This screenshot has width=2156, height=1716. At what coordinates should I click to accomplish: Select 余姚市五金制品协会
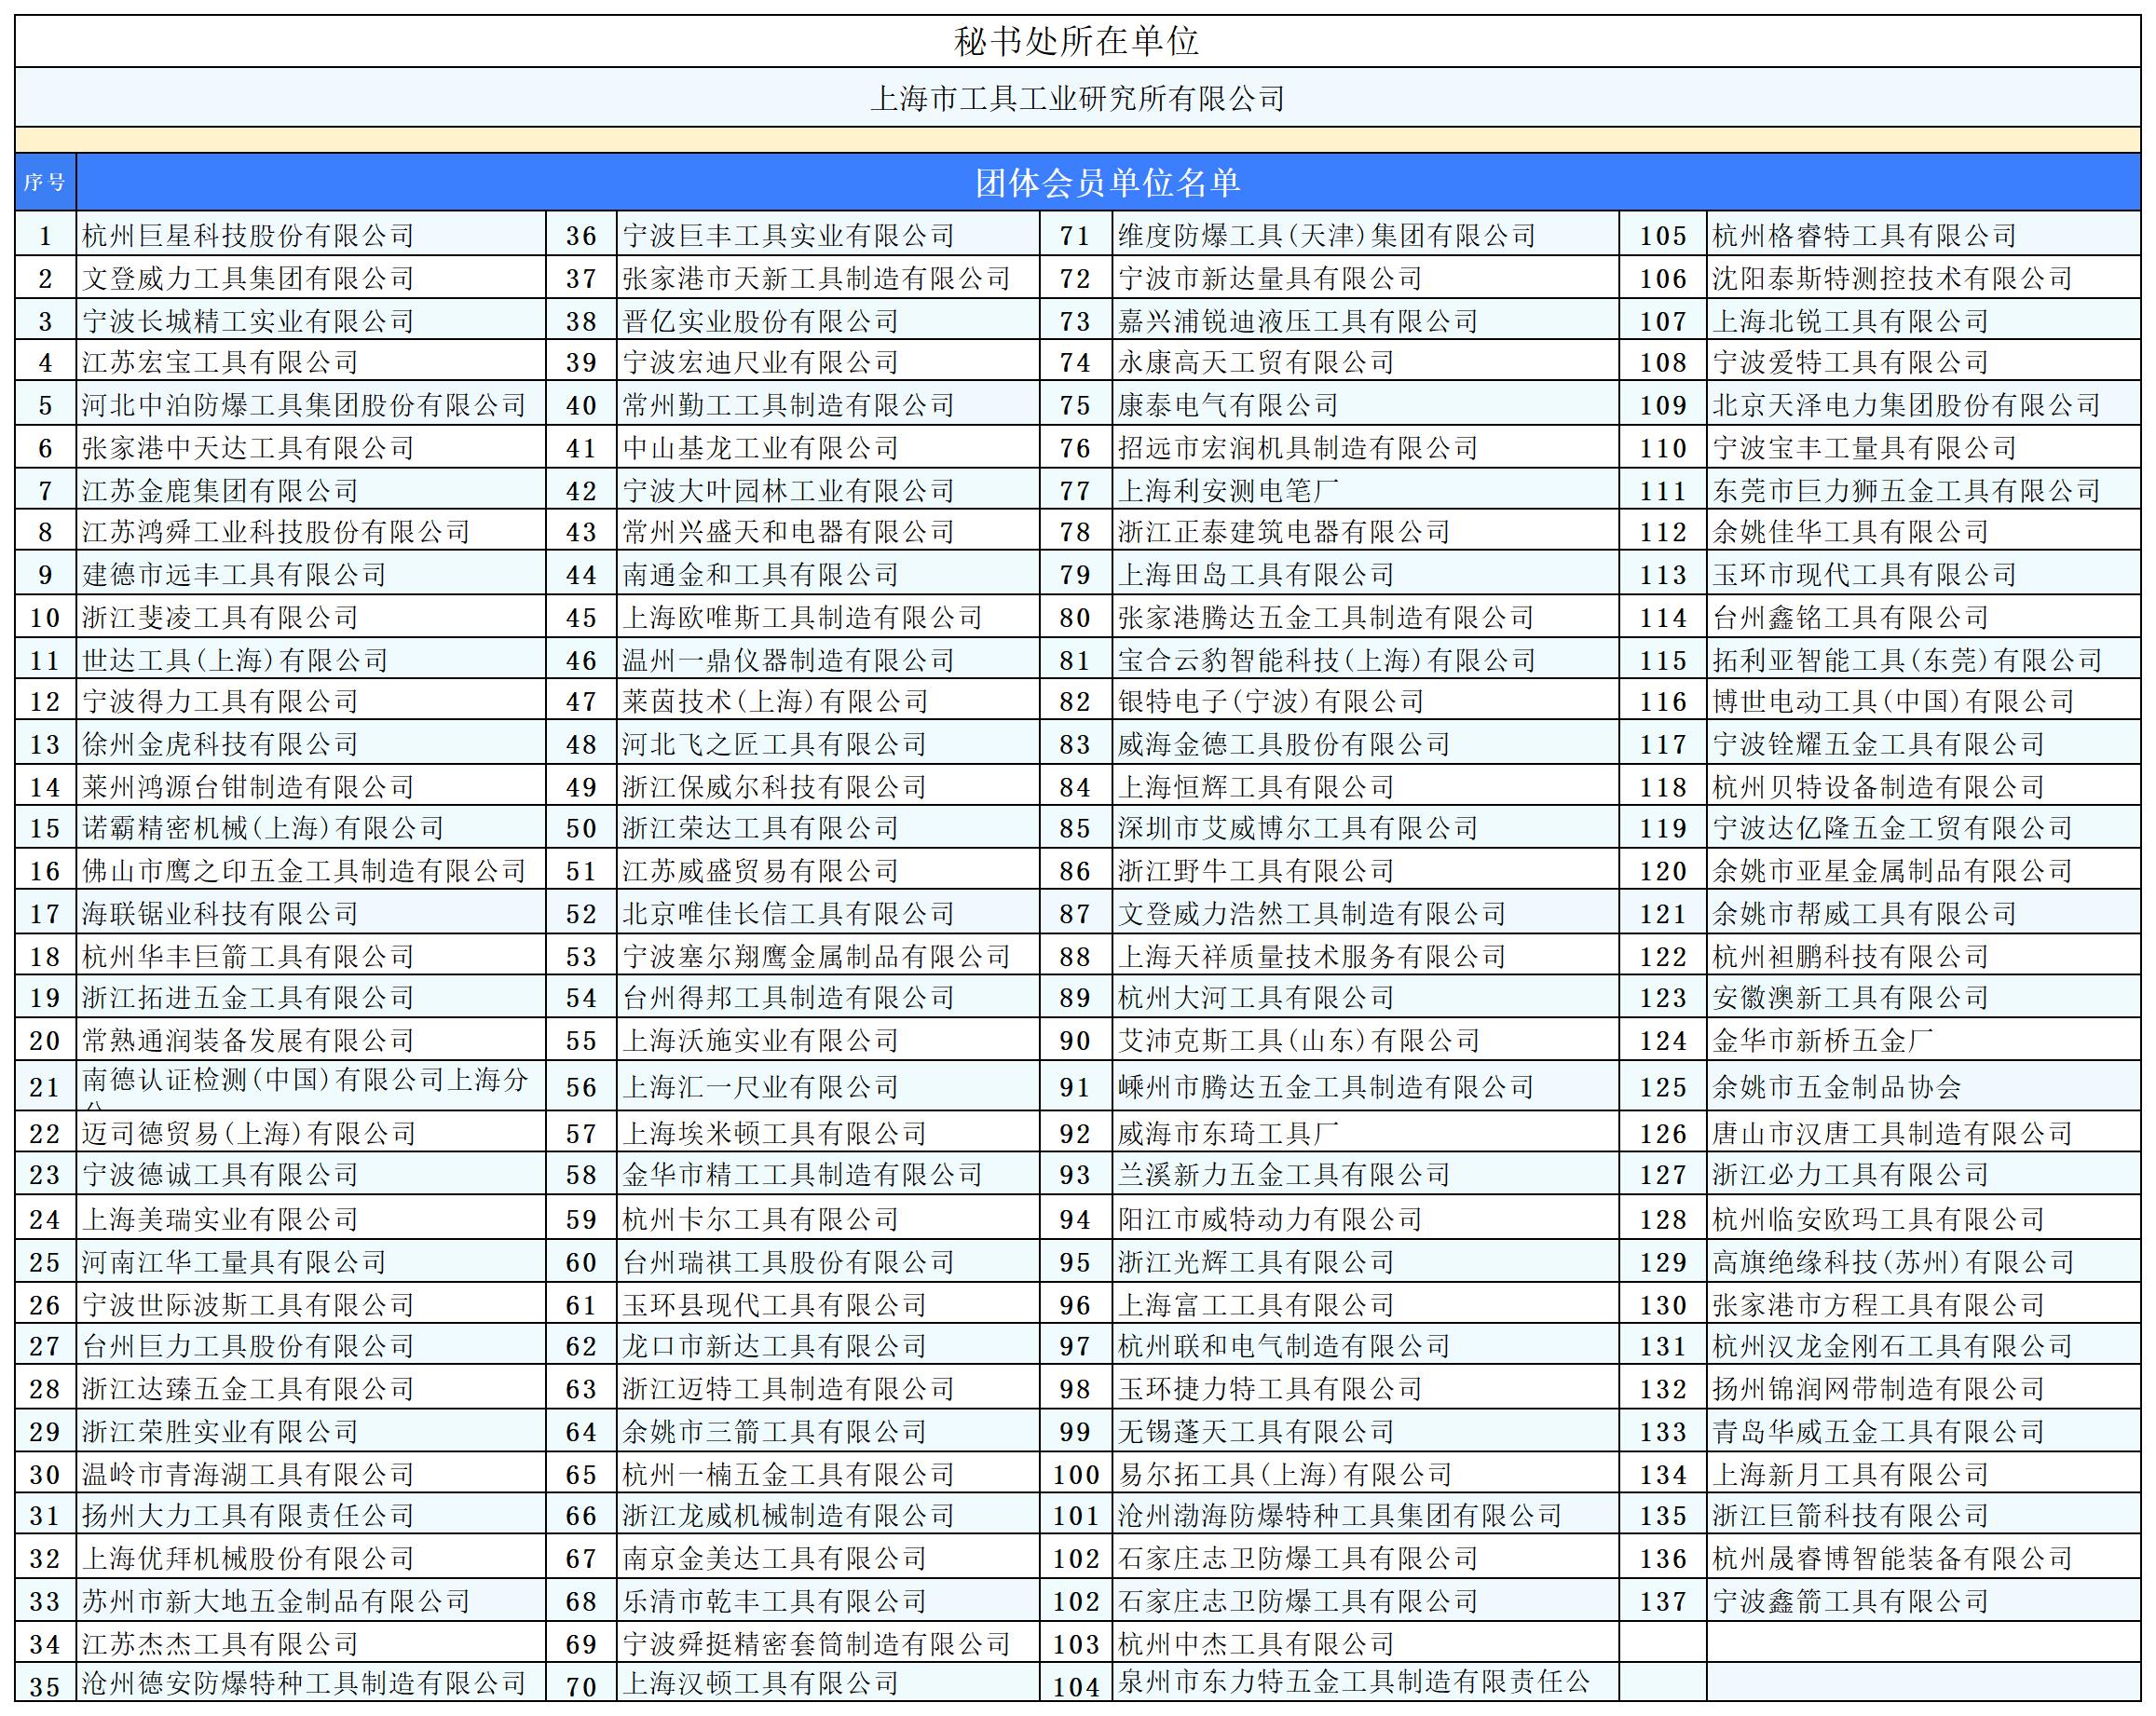pyautogui.click(x=1837, y=1086)
